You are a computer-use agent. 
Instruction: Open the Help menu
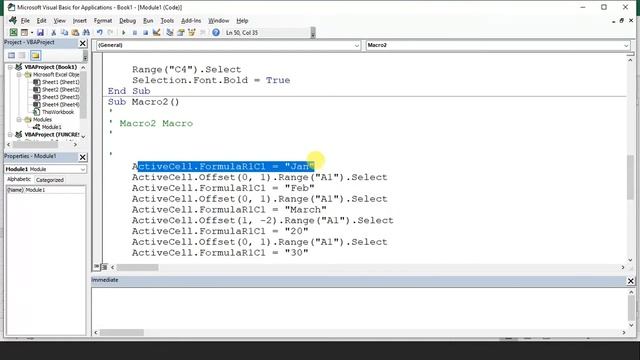click(x=242, y=20)
